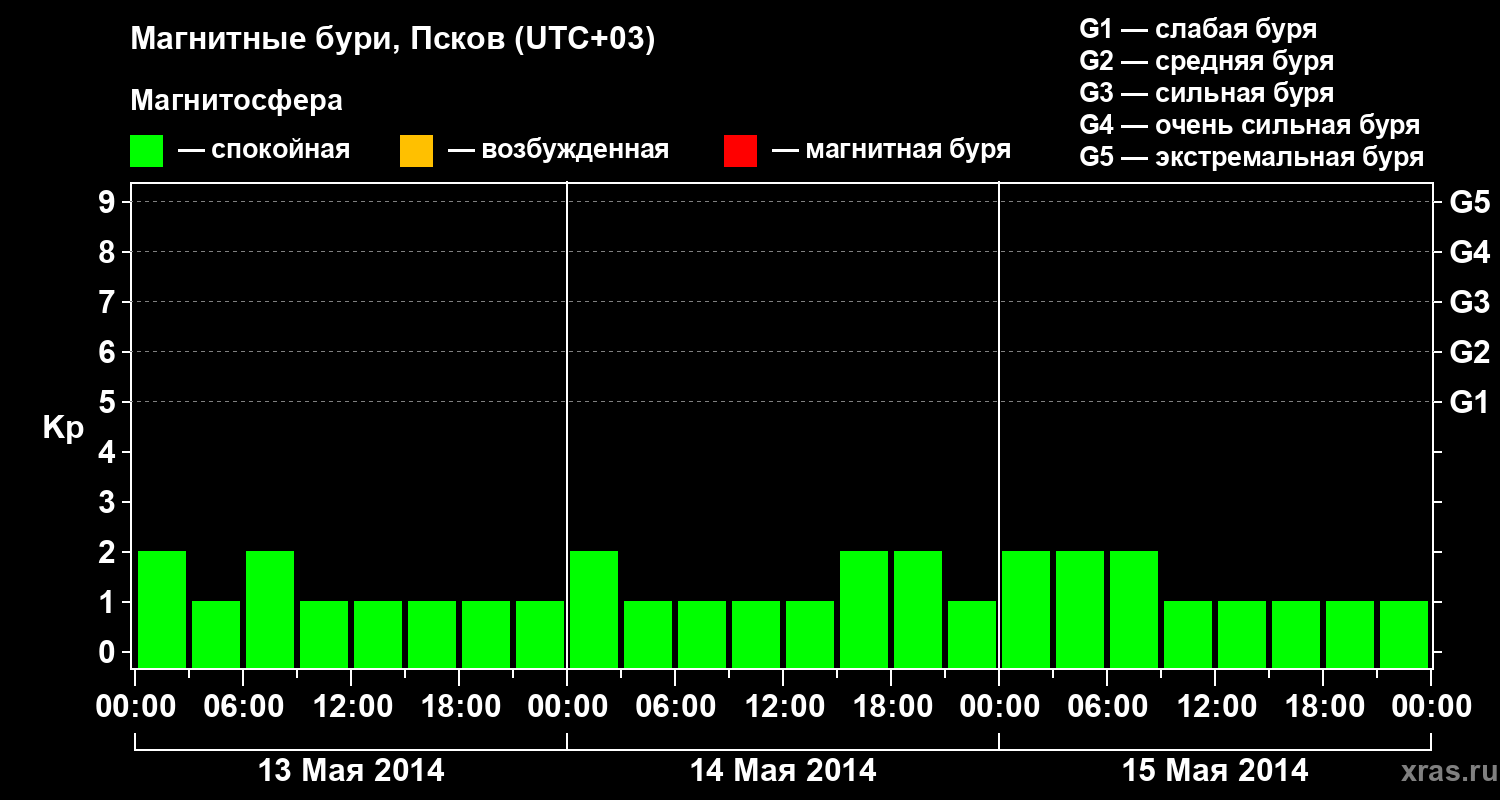
Task: Click the Kp axis label
Action: (63, 428)
